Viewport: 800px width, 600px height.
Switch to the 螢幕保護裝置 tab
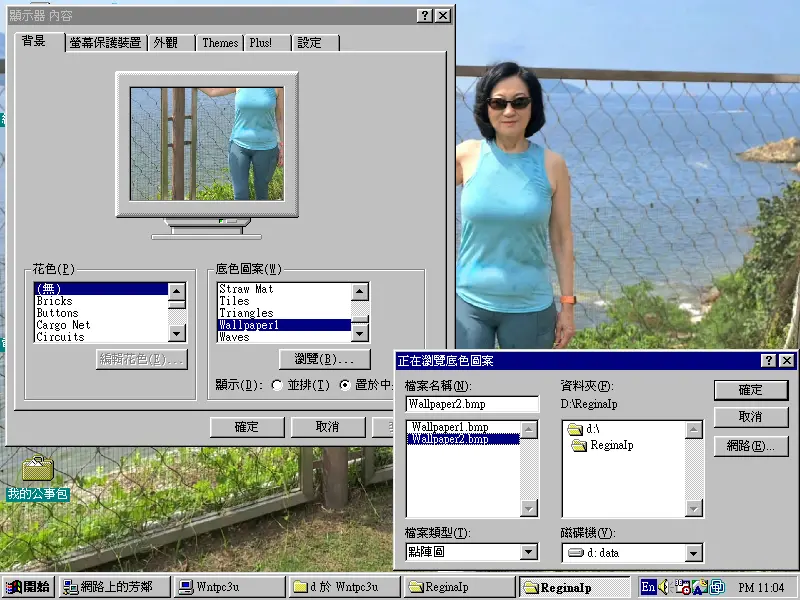click(106, 43)
